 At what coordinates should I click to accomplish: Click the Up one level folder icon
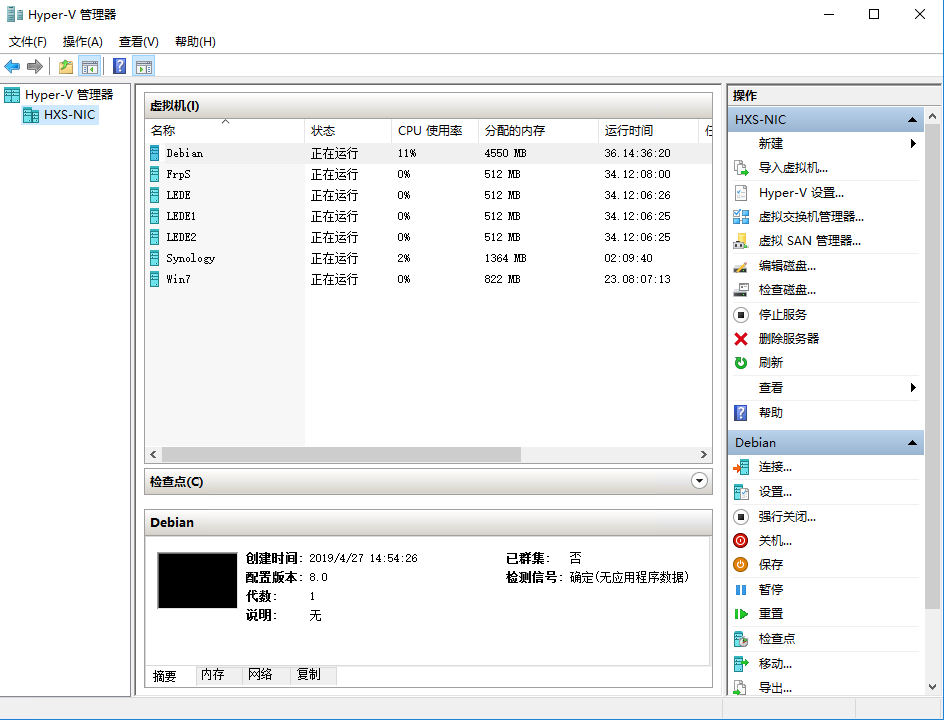(66, 66)
